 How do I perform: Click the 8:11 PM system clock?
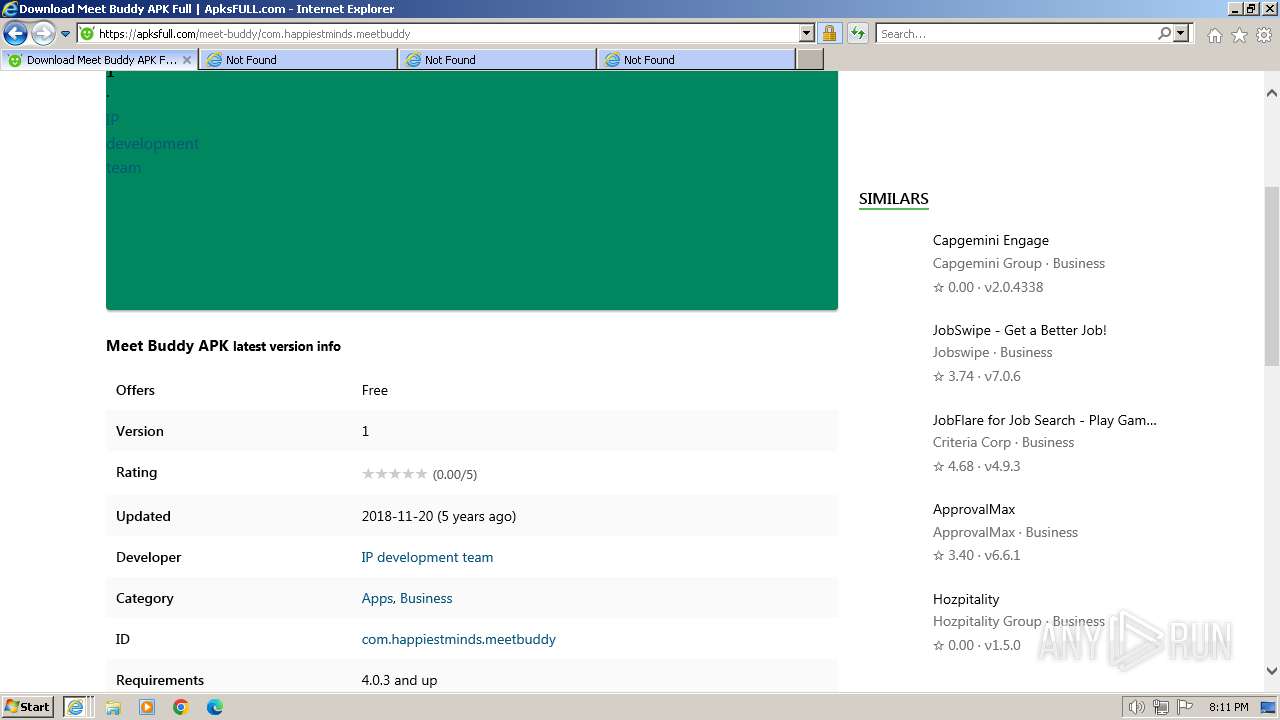(1229, 707)
